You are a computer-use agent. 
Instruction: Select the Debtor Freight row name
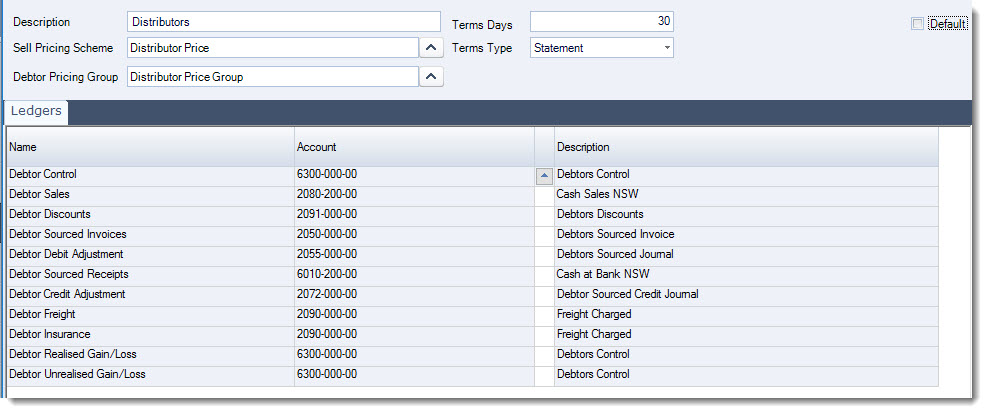coord(42,314)
